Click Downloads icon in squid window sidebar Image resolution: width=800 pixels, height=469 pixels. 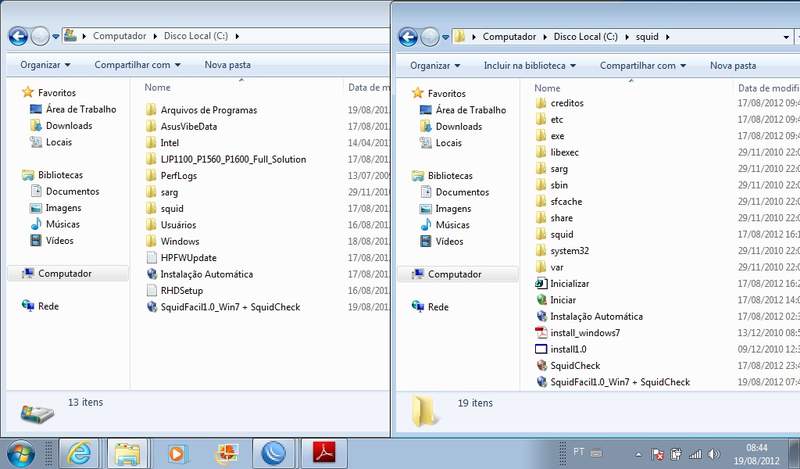426,127
